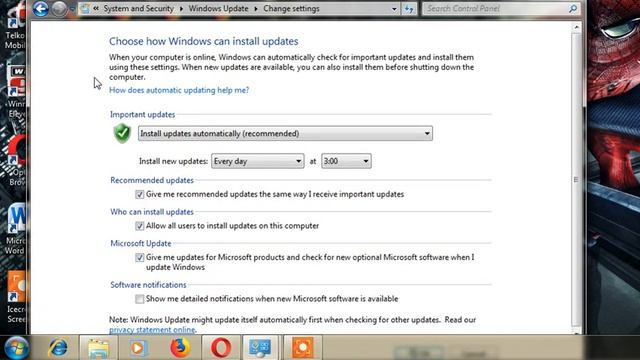Viewport: 640px width, 360px height.
Task: Click the Windows Update breadcrumb
Action: 218,9
